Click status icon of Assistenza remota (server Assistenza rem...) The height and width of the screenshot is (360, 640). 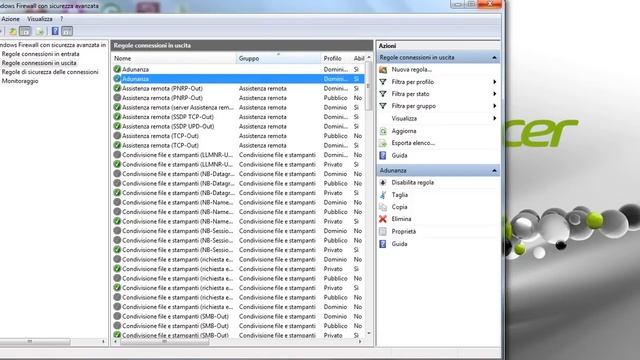117,107
